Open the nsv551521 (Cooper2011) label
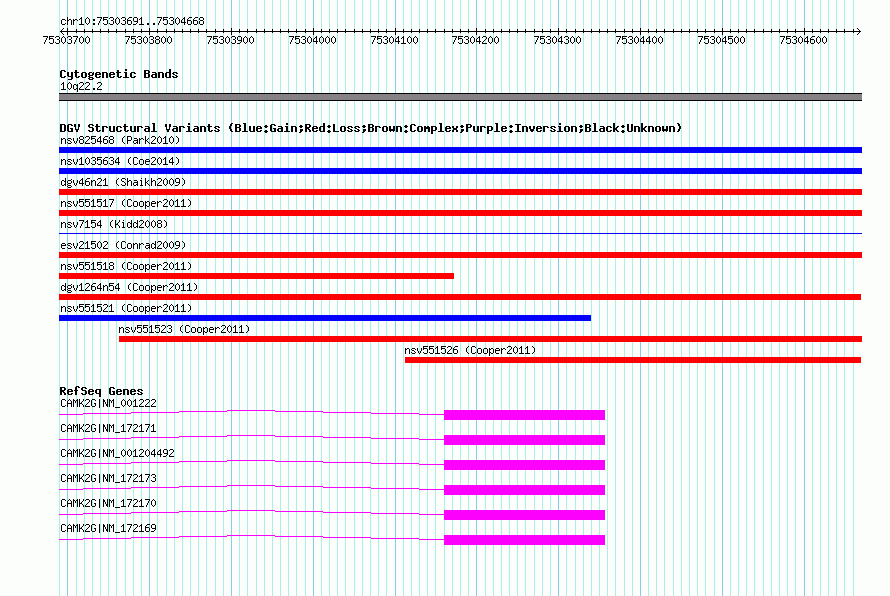This screenshot has height=596, width=890. coord(126,308)
